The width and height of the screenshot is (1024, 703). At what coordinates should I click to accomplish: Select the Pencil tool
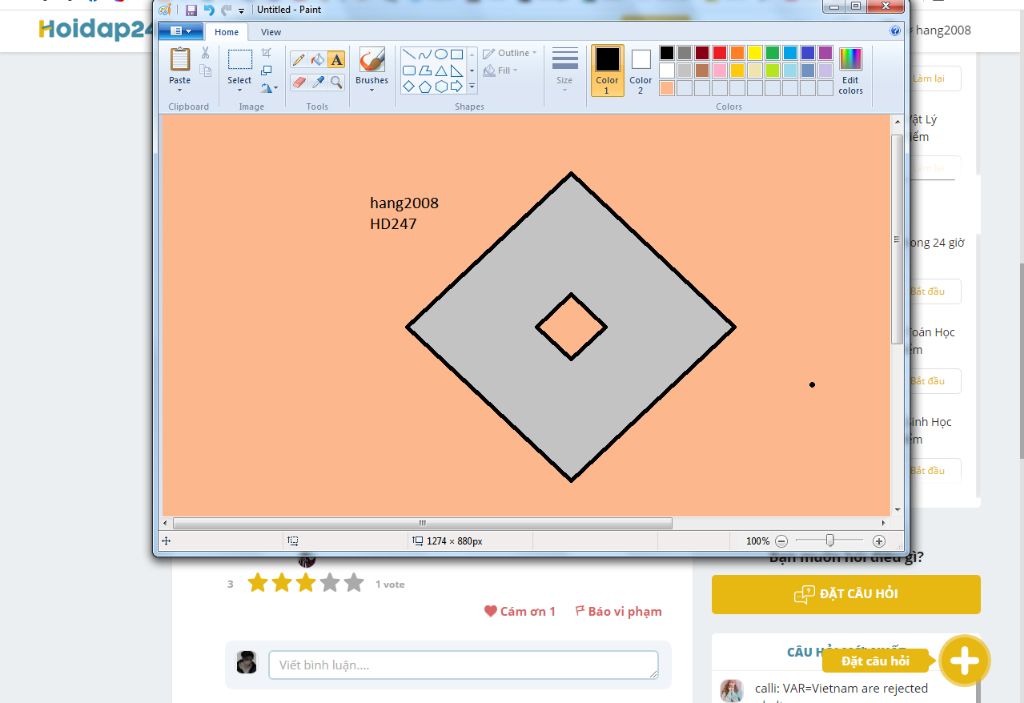298,59
